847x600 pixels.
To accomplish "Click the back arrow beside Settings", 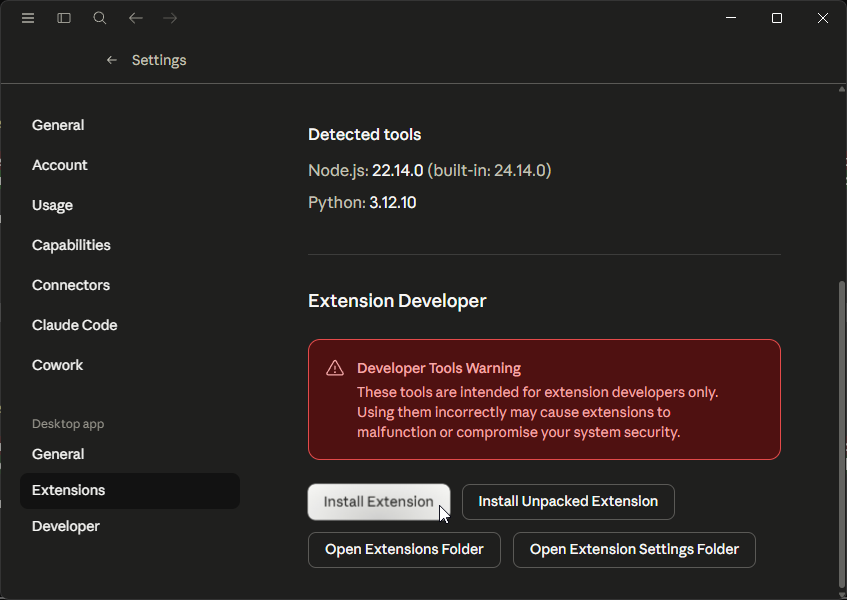I will 111,60.
